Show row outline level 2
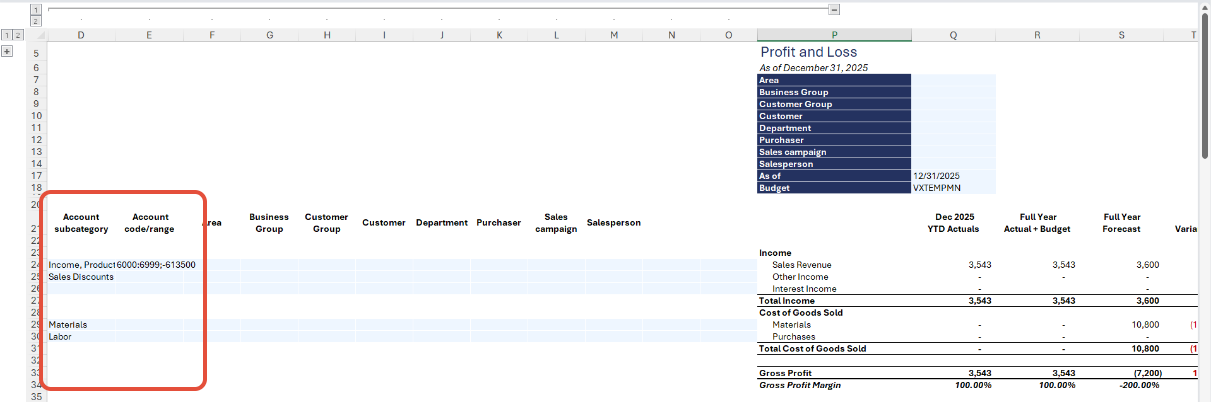 [16, 35]
